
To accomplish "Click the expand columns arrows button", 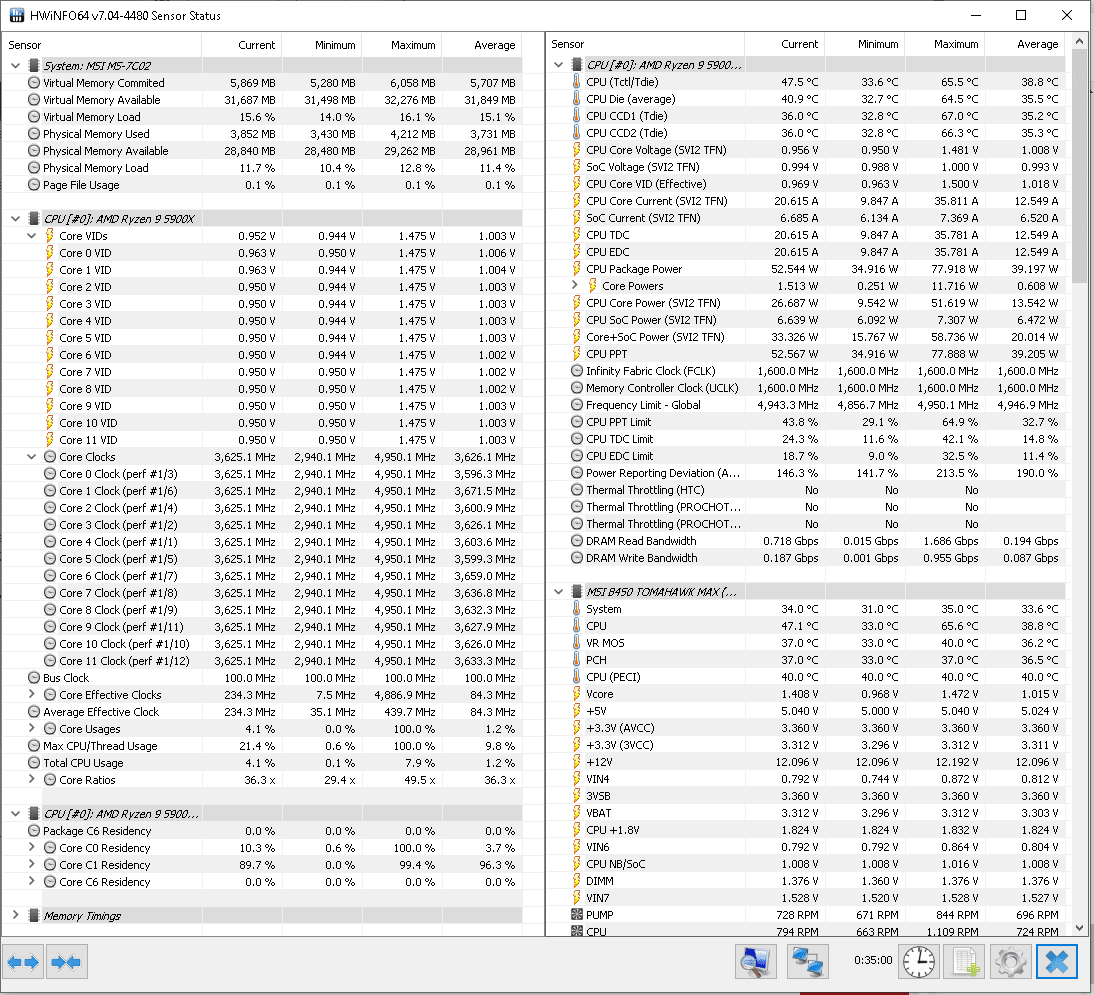I will coord(23,962).
